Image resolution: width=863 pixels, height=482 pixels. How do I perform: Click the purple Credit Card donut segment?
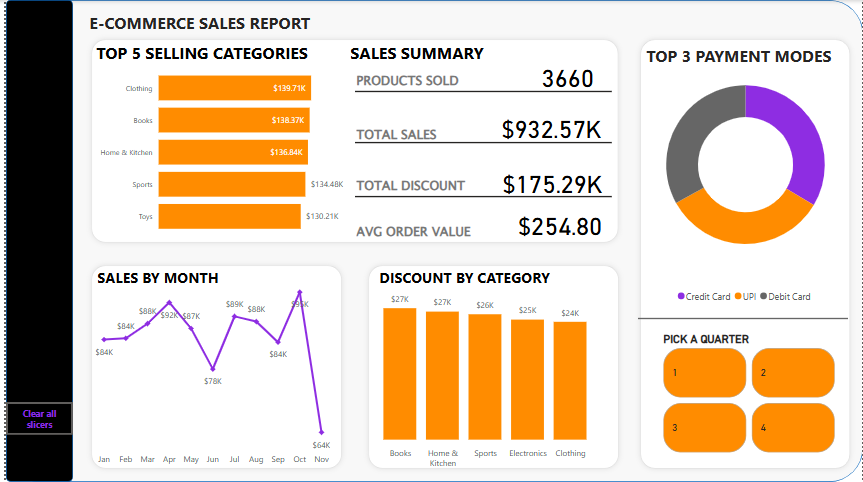(x=796, y=138)
